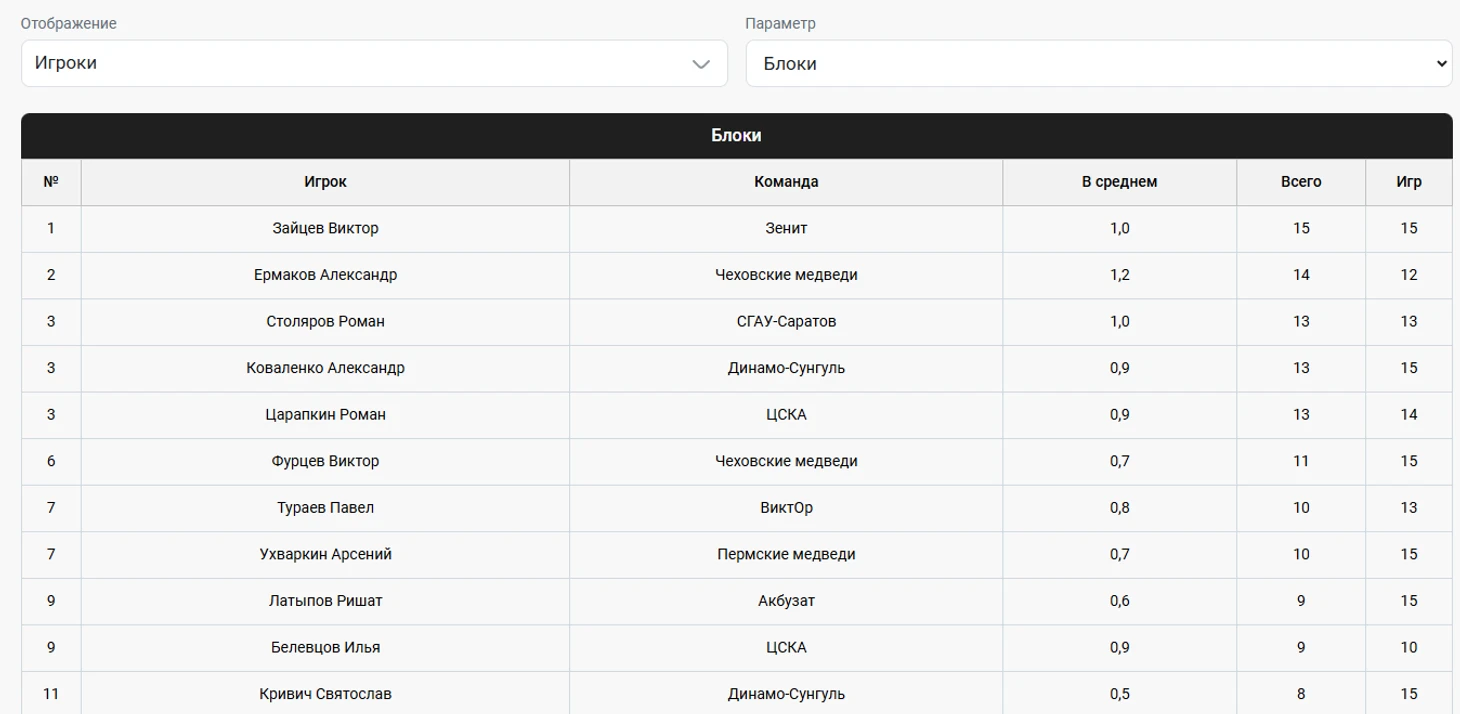The height and width of the screenshot is (714, 1460).
Task: Select player Царапкин Роман
Action: [x=326, y=415]
